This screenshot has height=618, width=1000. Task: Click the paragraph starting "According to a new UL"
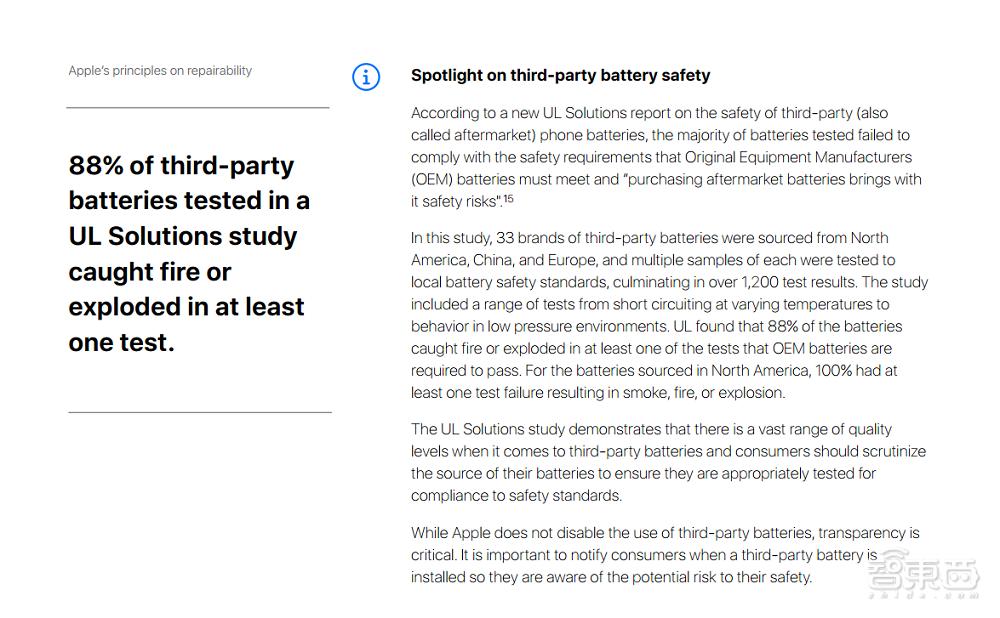[x=665, y=157]
